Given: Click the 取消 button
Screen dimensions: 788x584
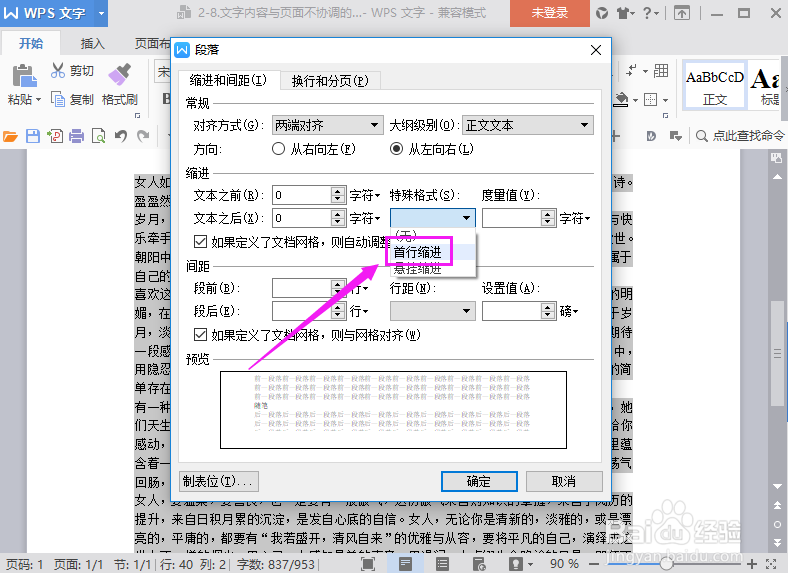Looking at the screenshot, I should click(564, 481).
